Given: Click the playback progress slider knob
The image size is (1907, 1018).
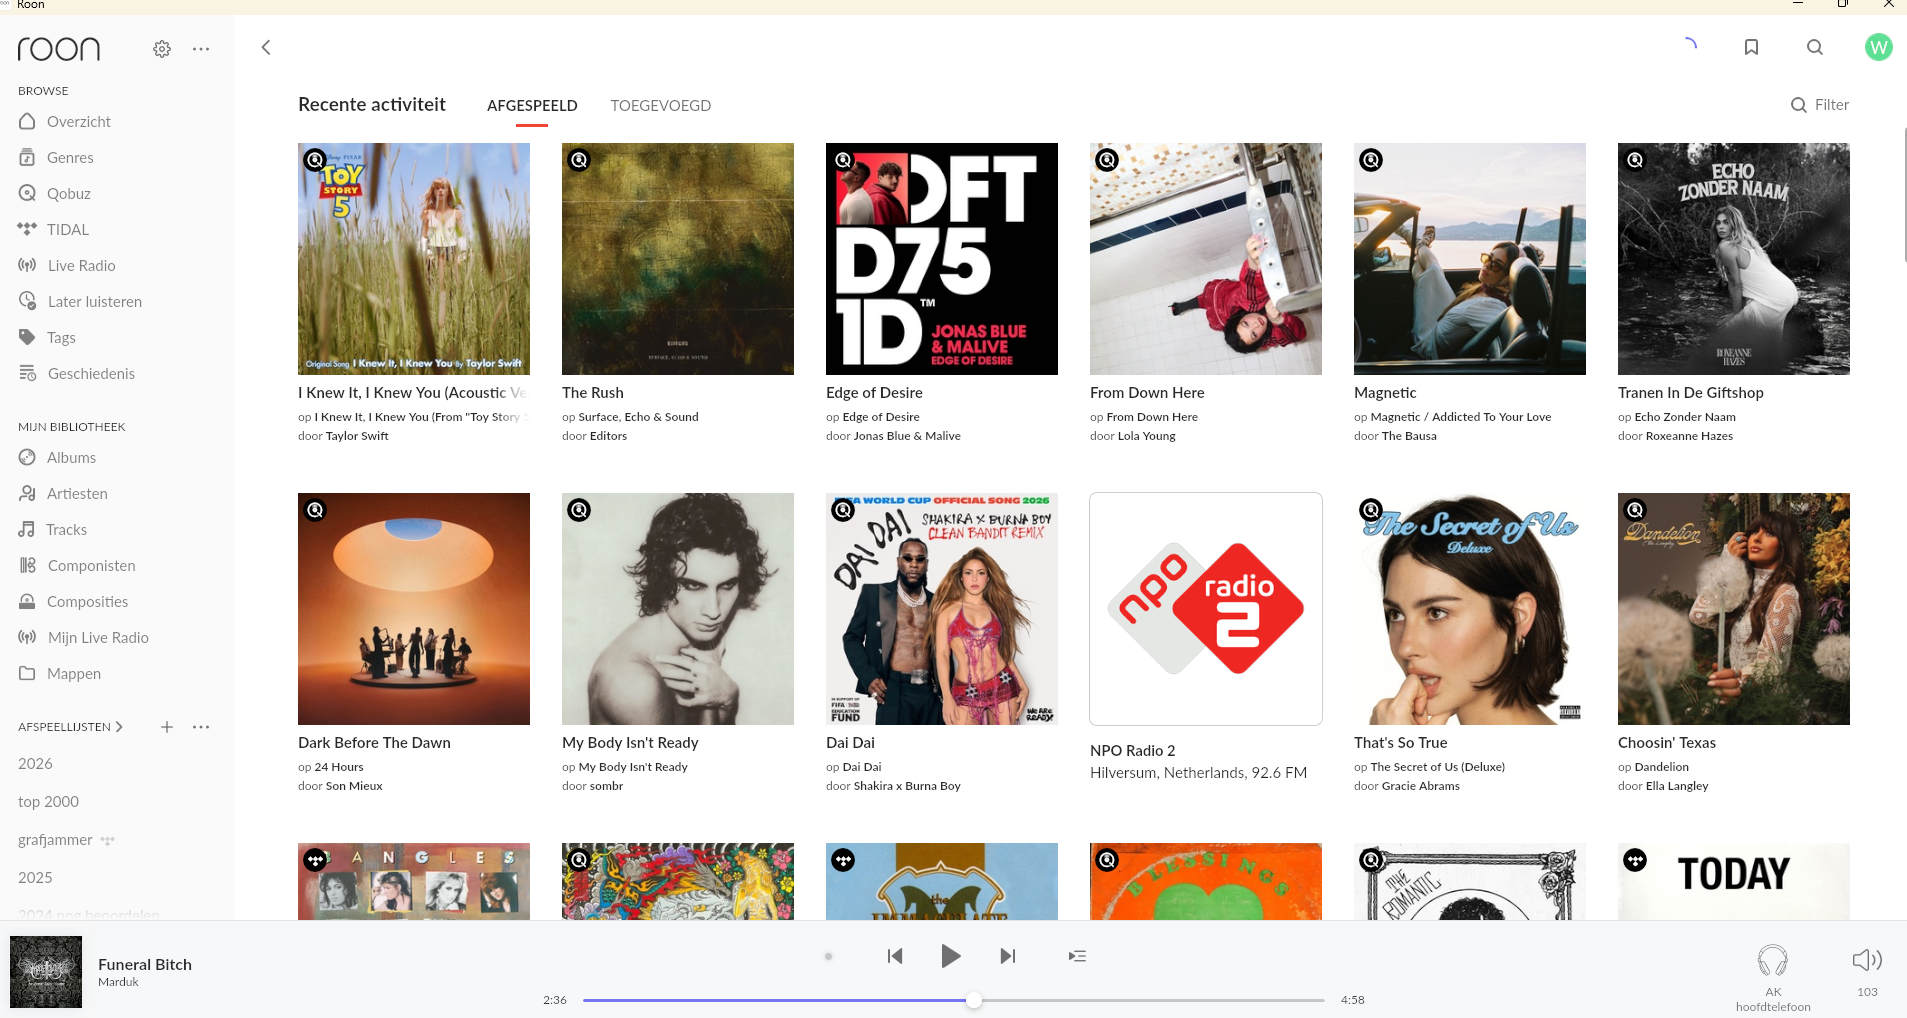Looking at the screenshot, I should 974,1000.
